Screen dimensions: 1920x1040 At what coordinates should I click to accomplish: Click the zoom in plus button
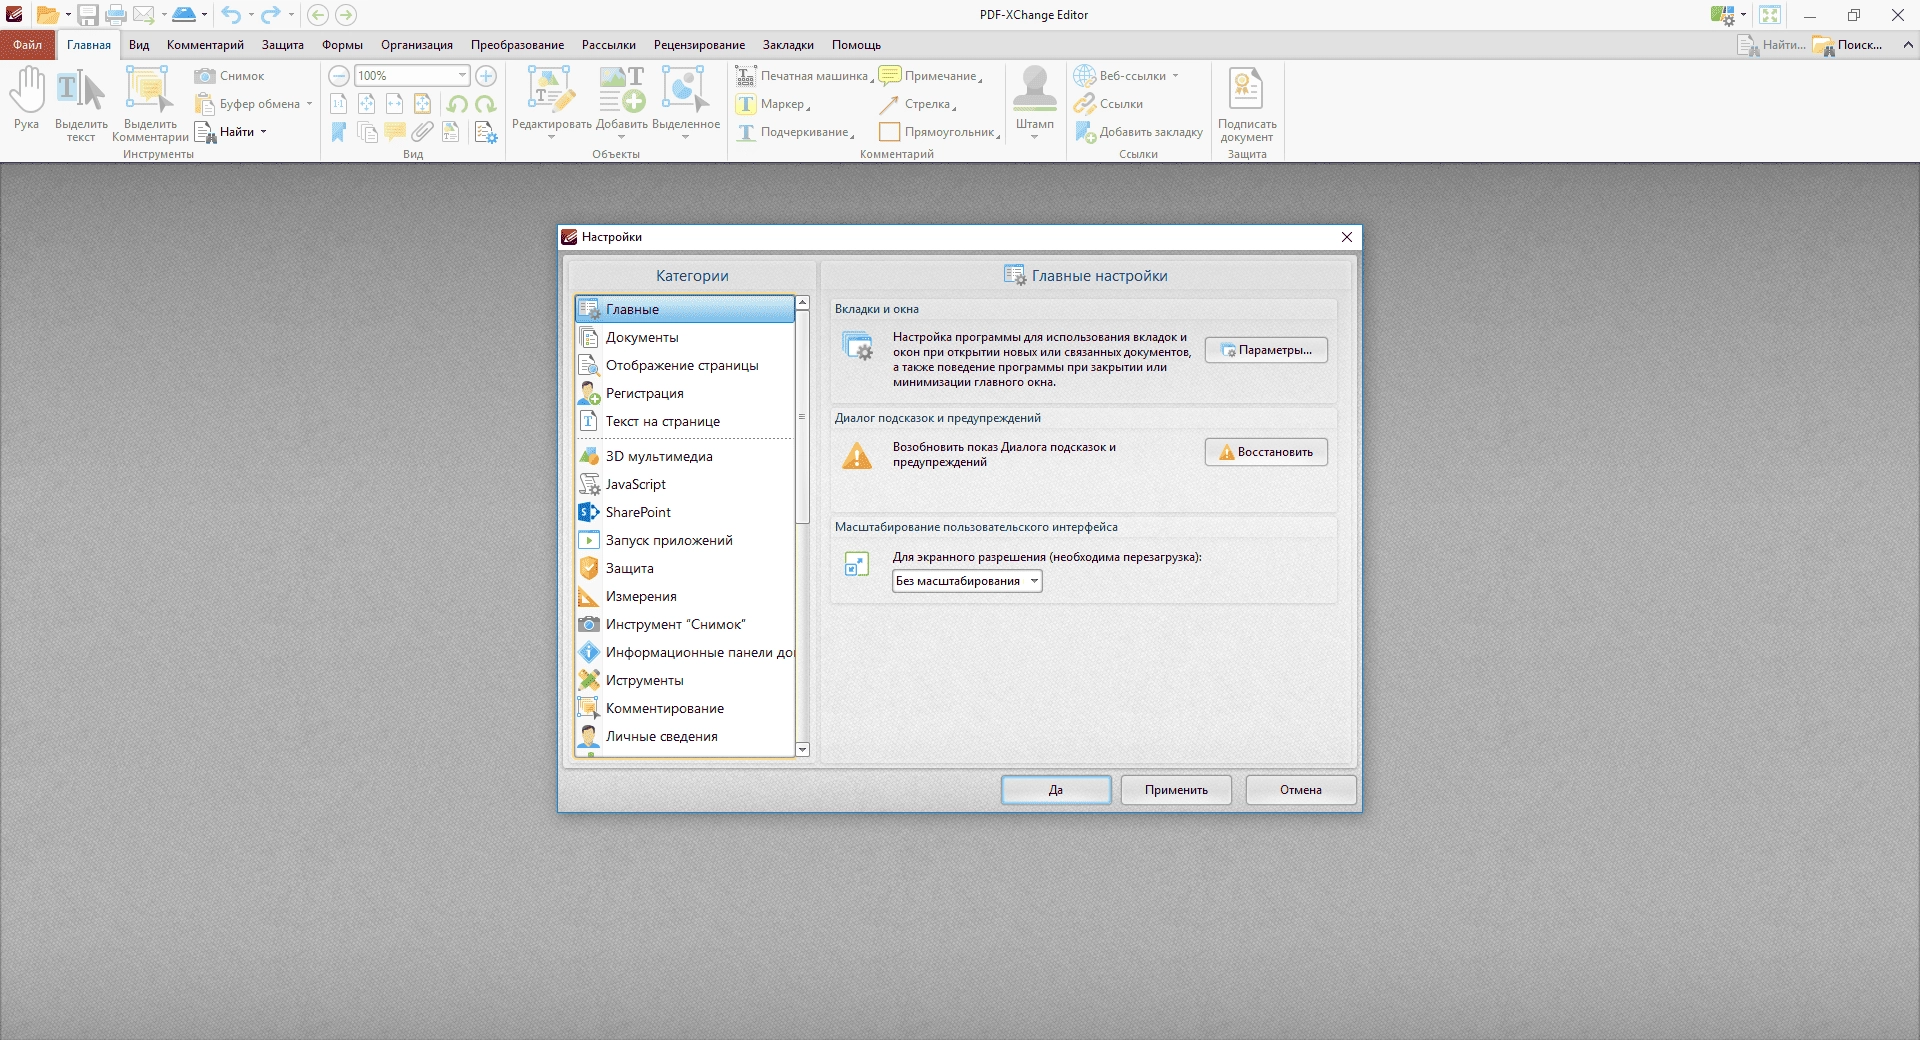[x=486, y=76]
